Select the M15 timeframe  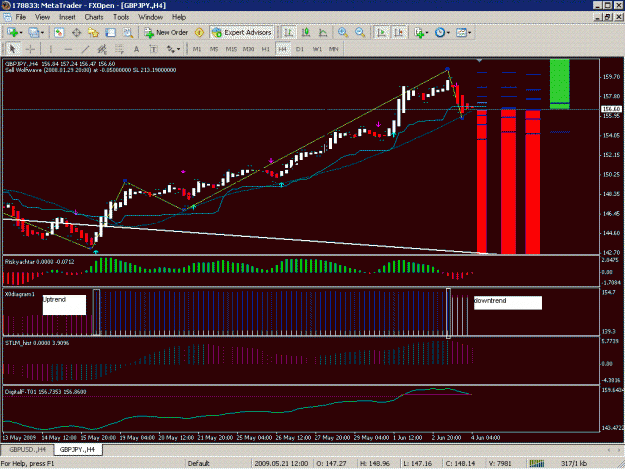[231, 49]
